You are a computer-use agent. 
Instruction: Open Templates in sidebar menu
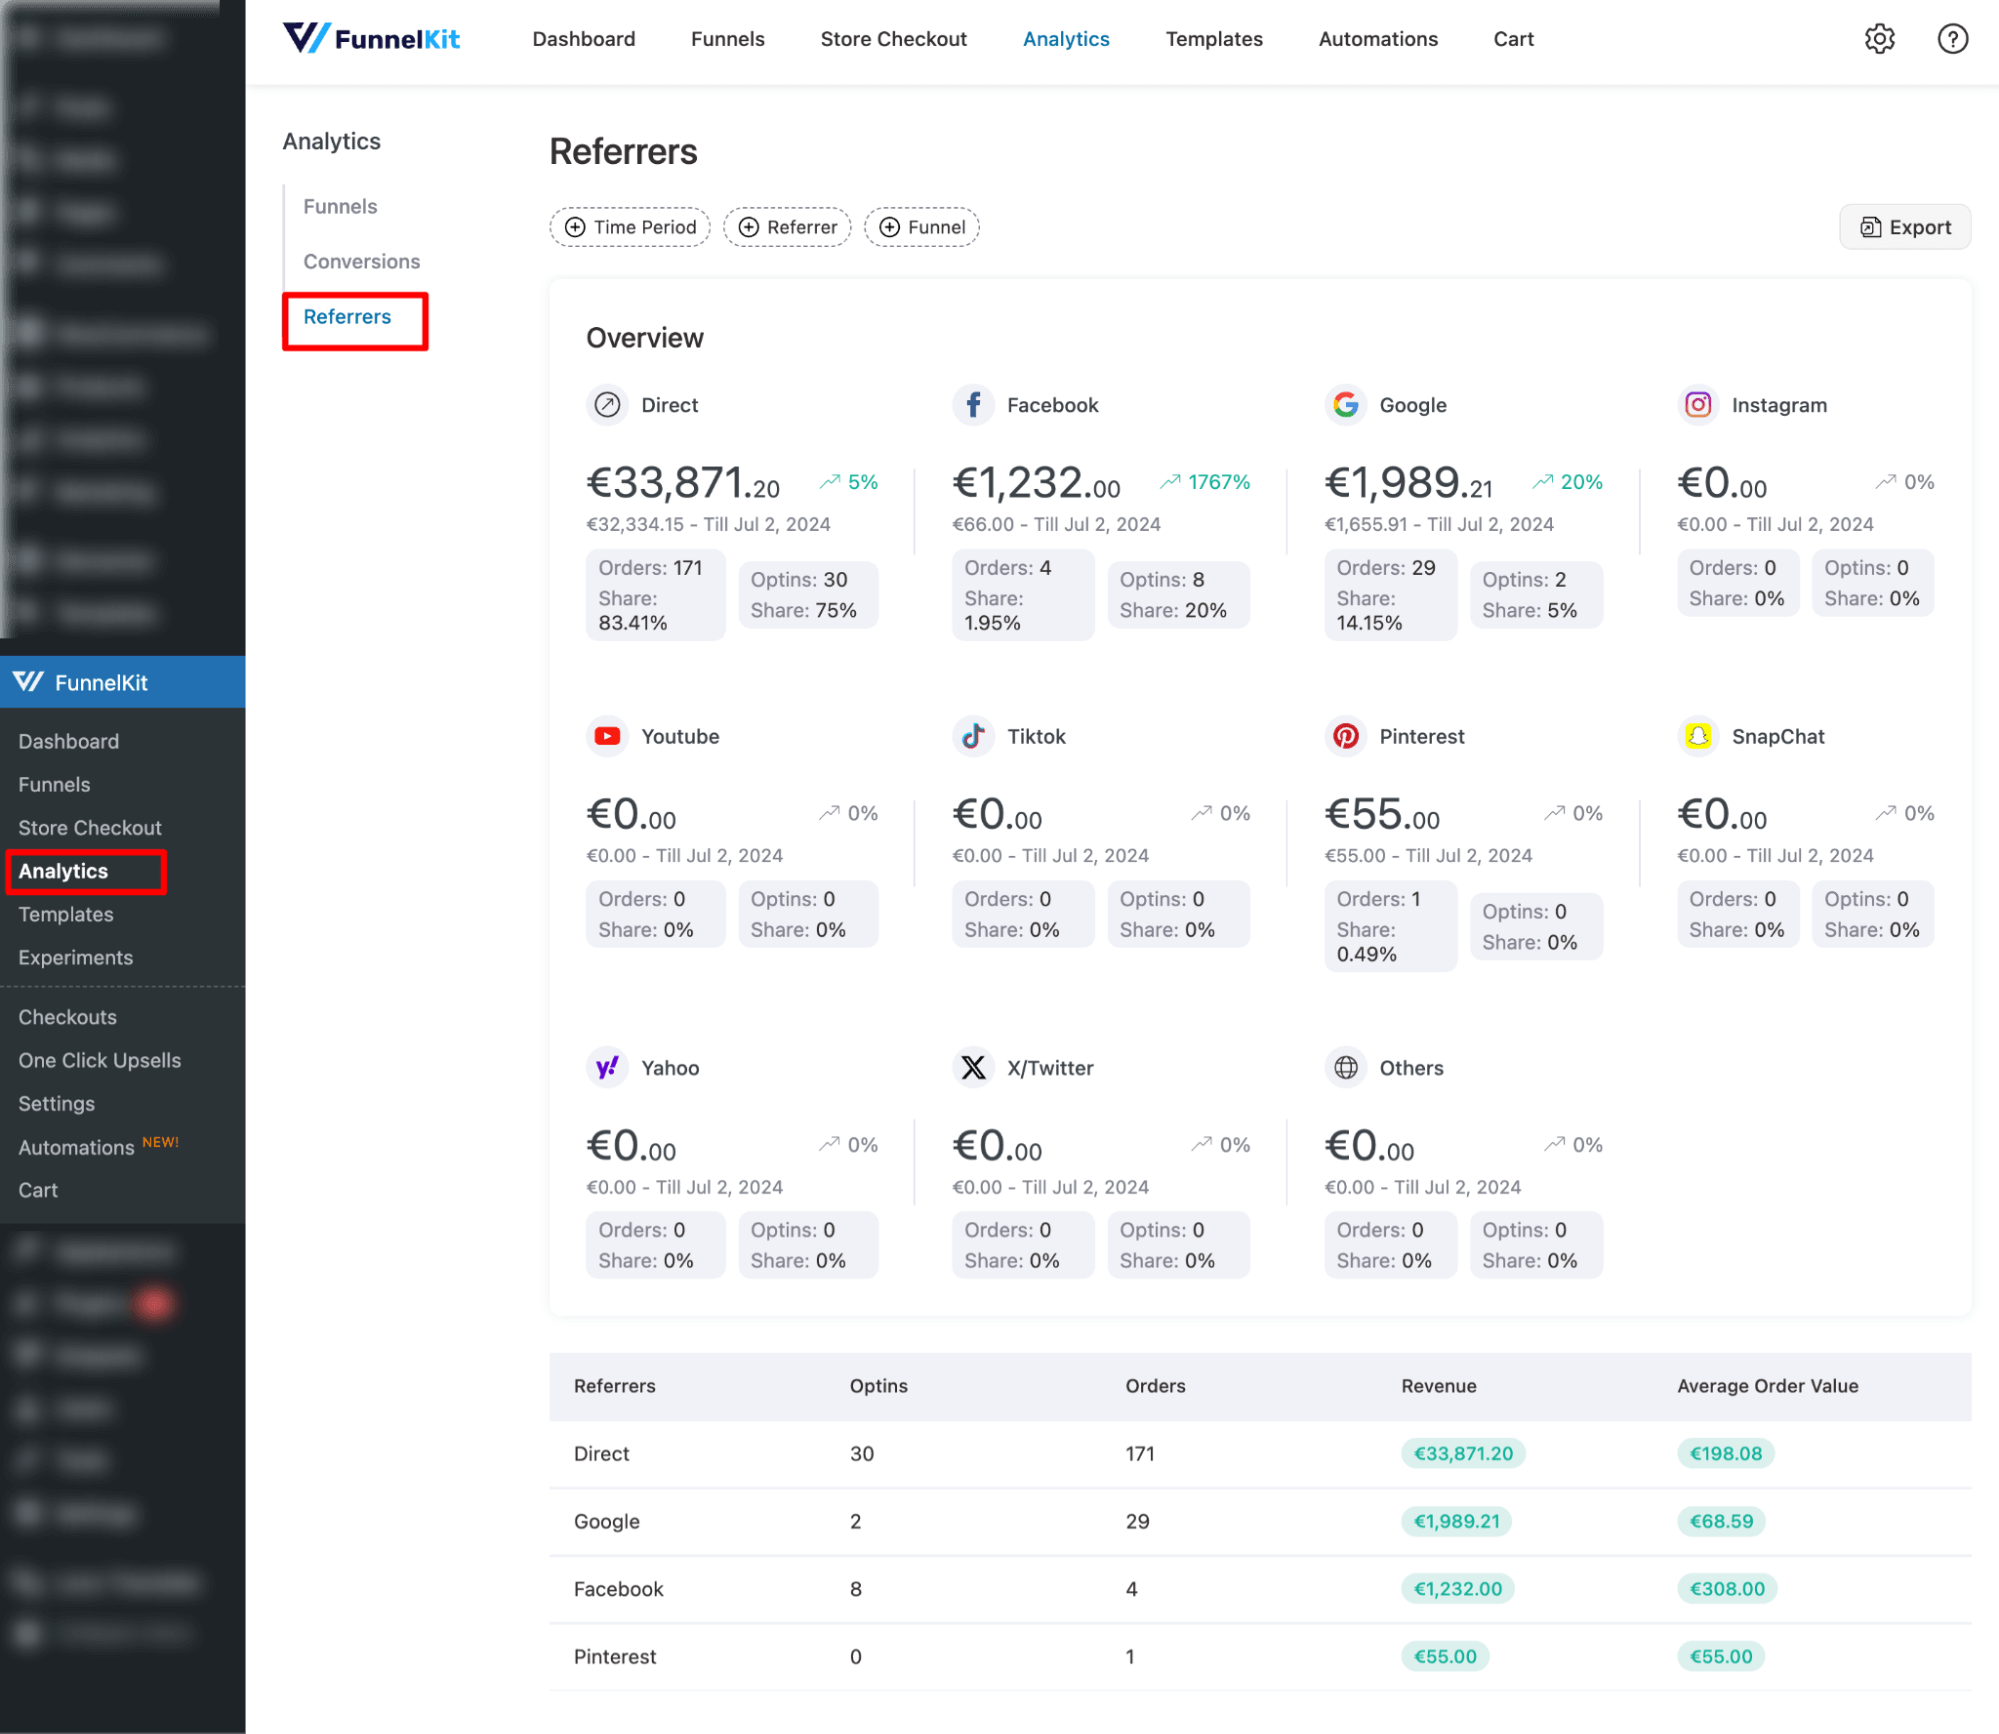click(66, 914)
